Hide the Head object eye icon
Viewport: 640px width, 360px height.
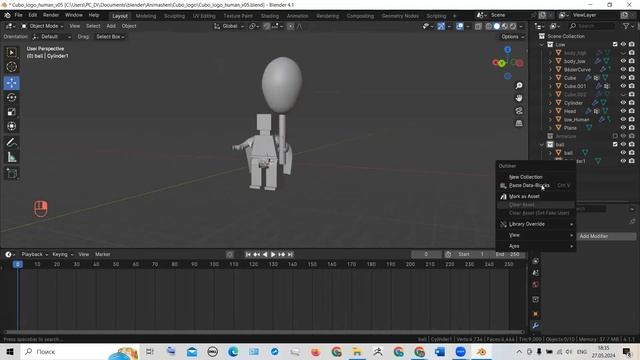pyautogui.click(x=623, y=111)
